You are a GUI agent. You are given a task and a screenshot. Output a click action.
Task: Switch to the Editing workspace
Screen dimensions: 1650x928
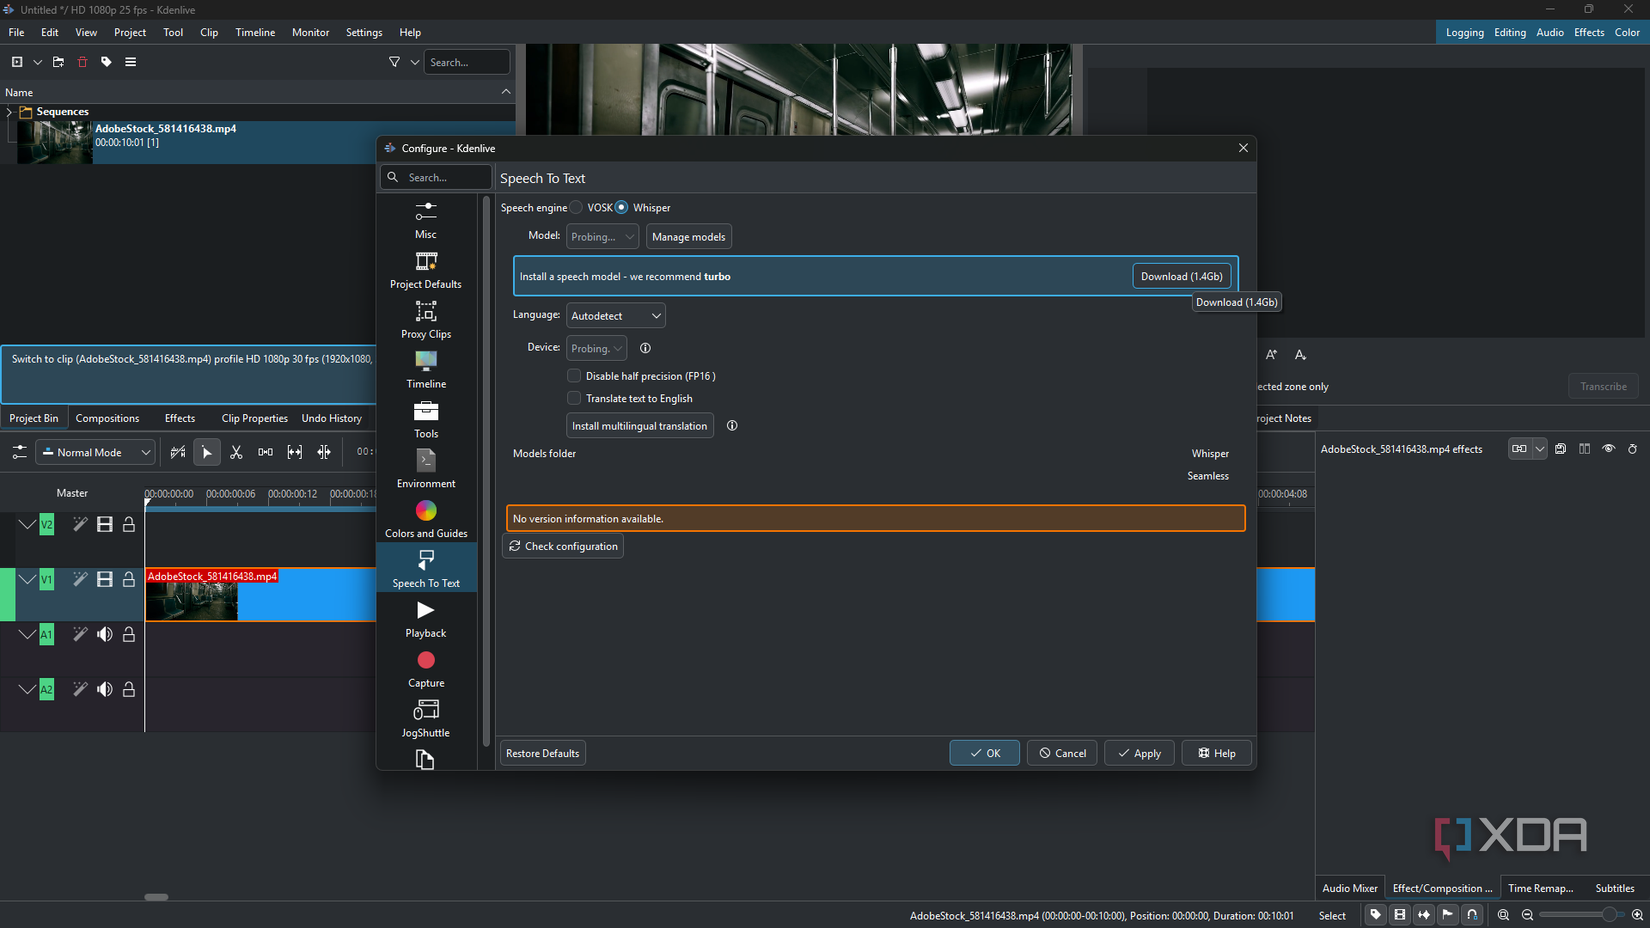[x=1509, y=32]
